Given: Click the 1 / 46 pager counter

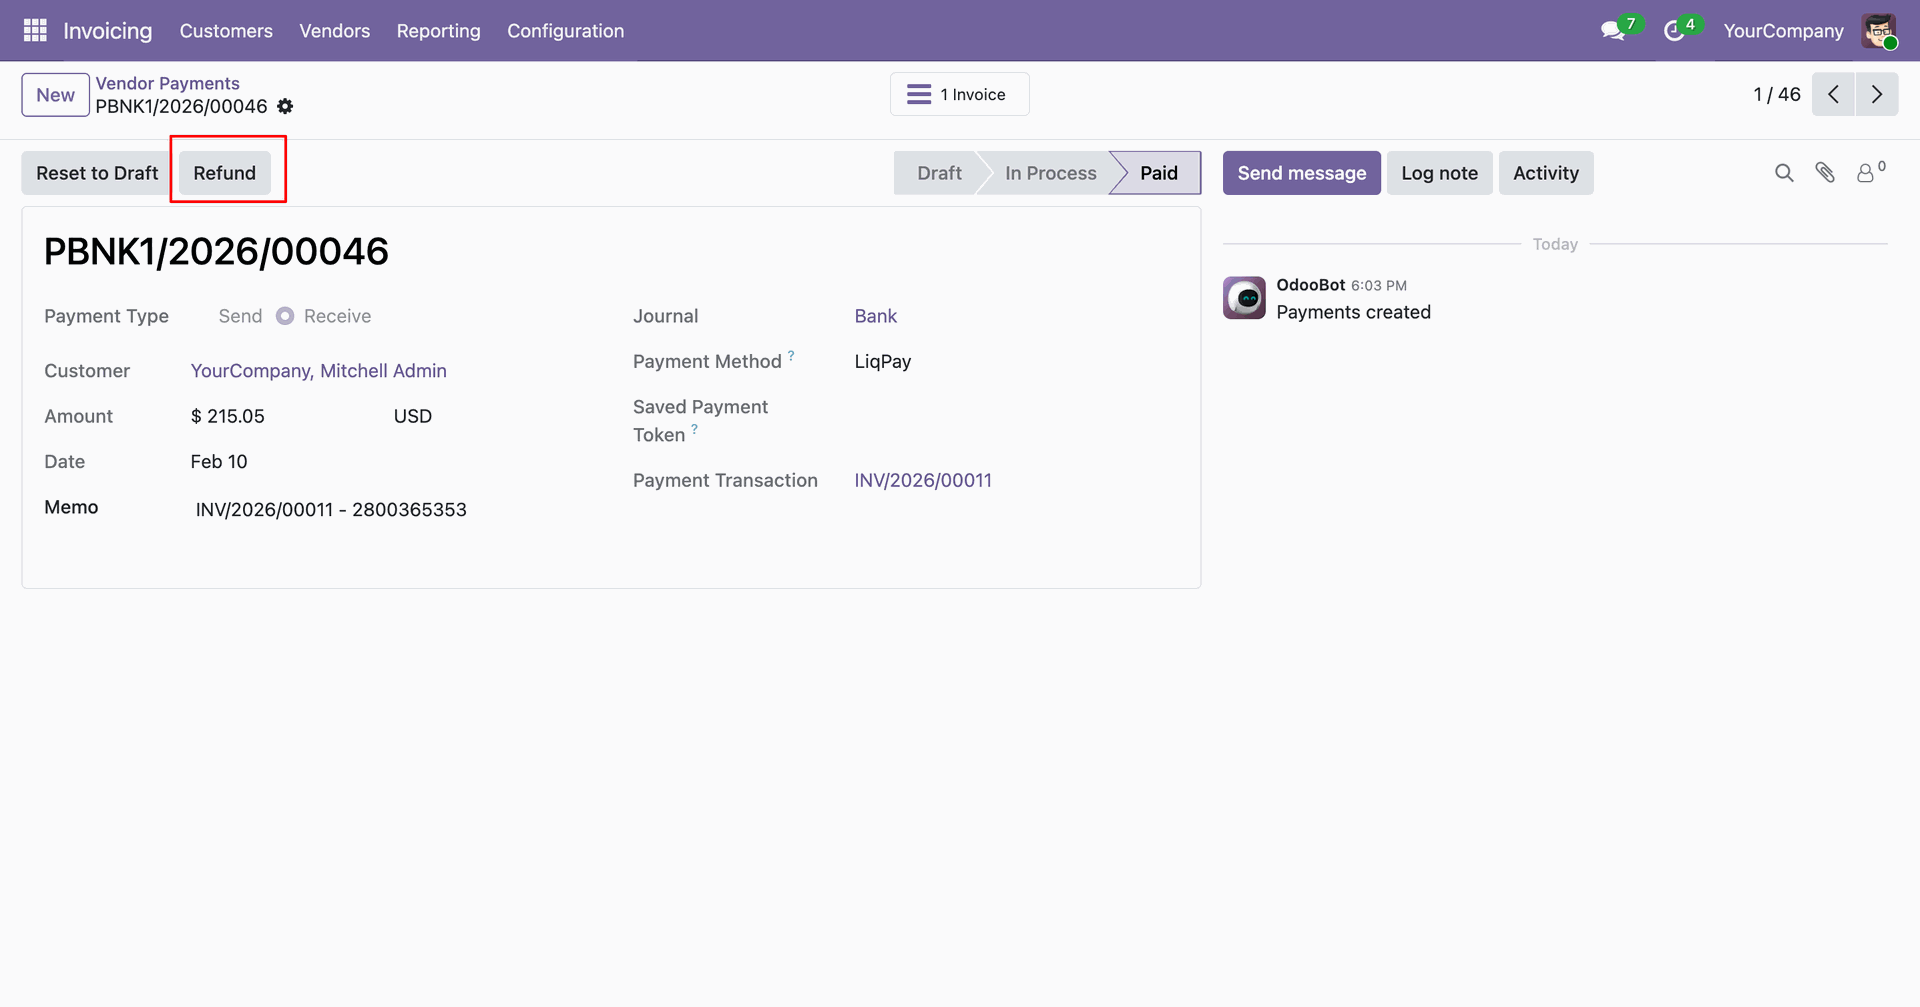Looking at the screenshot, I should click(1777, 94).
